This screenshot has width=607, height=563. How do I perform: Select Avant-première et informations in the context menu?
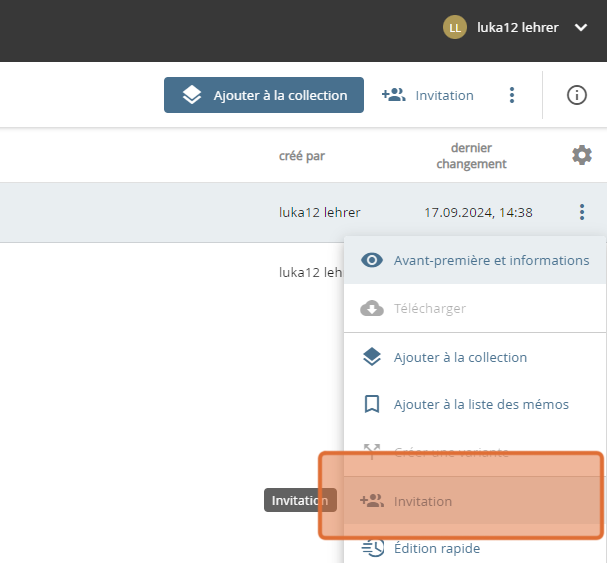click(490, 260)
